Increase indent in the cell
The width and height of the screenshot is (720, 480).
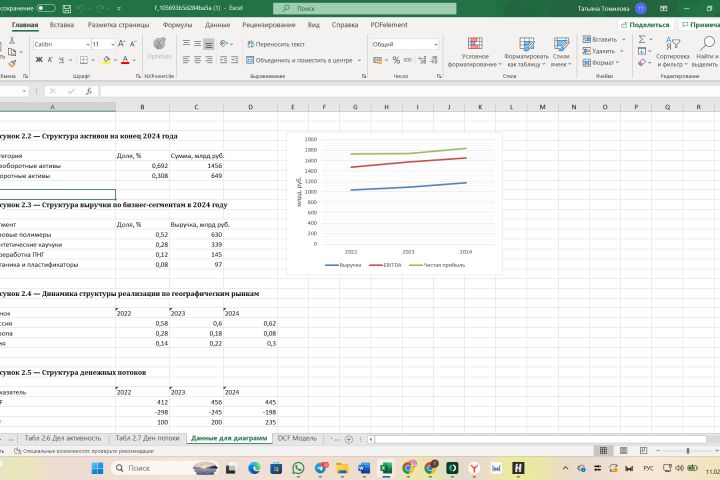235,60
